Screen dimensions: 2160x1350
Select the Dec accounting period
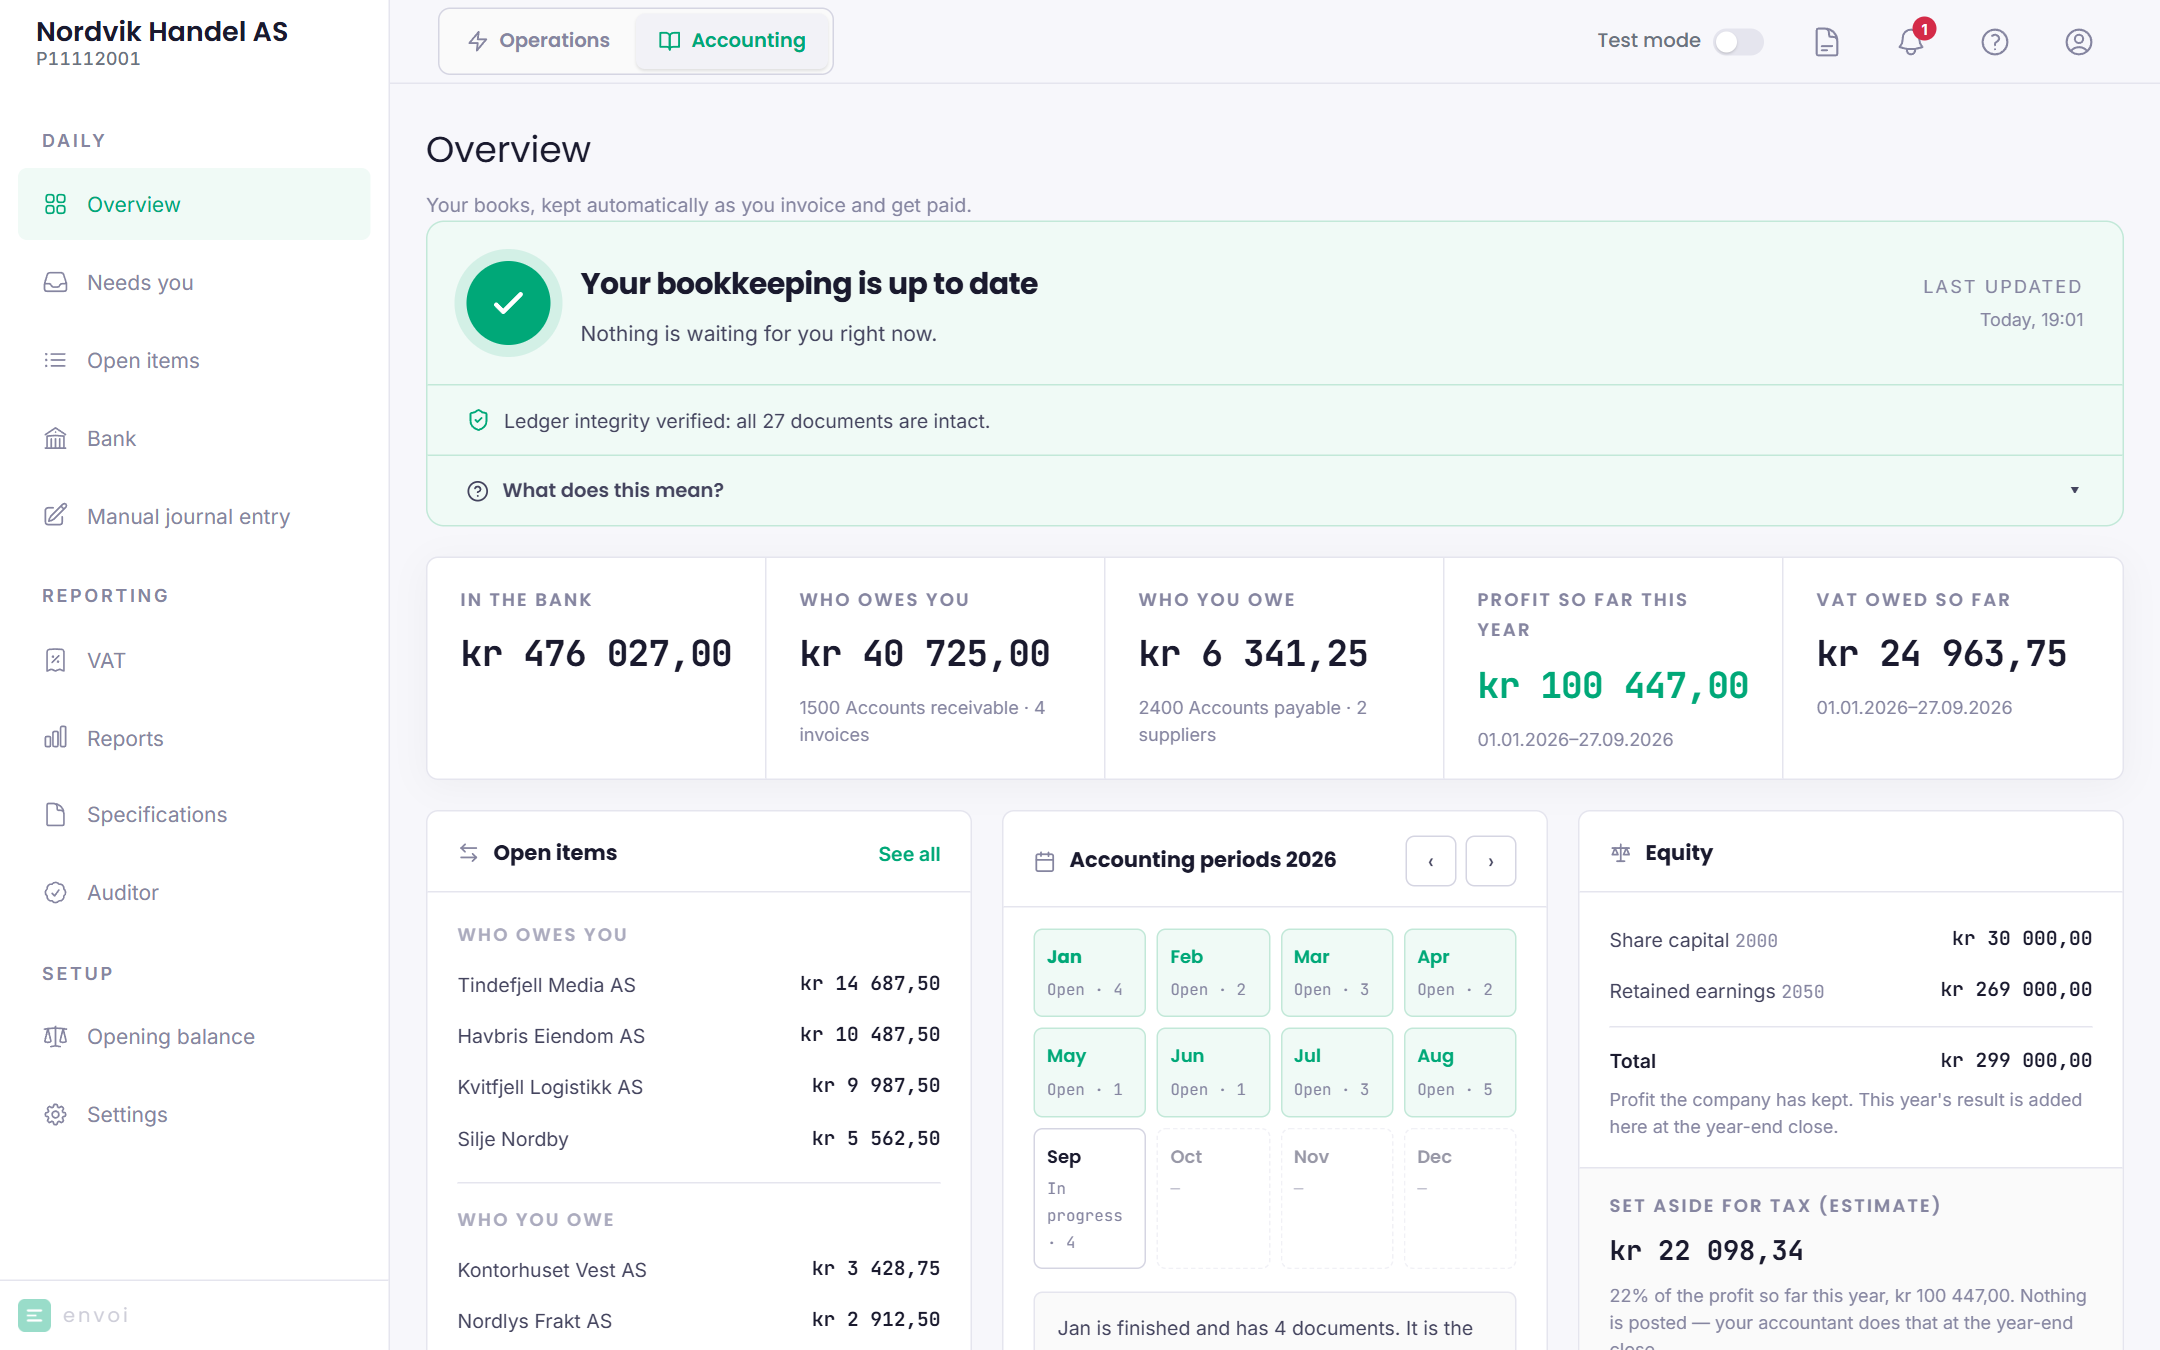[1460, 1198]
